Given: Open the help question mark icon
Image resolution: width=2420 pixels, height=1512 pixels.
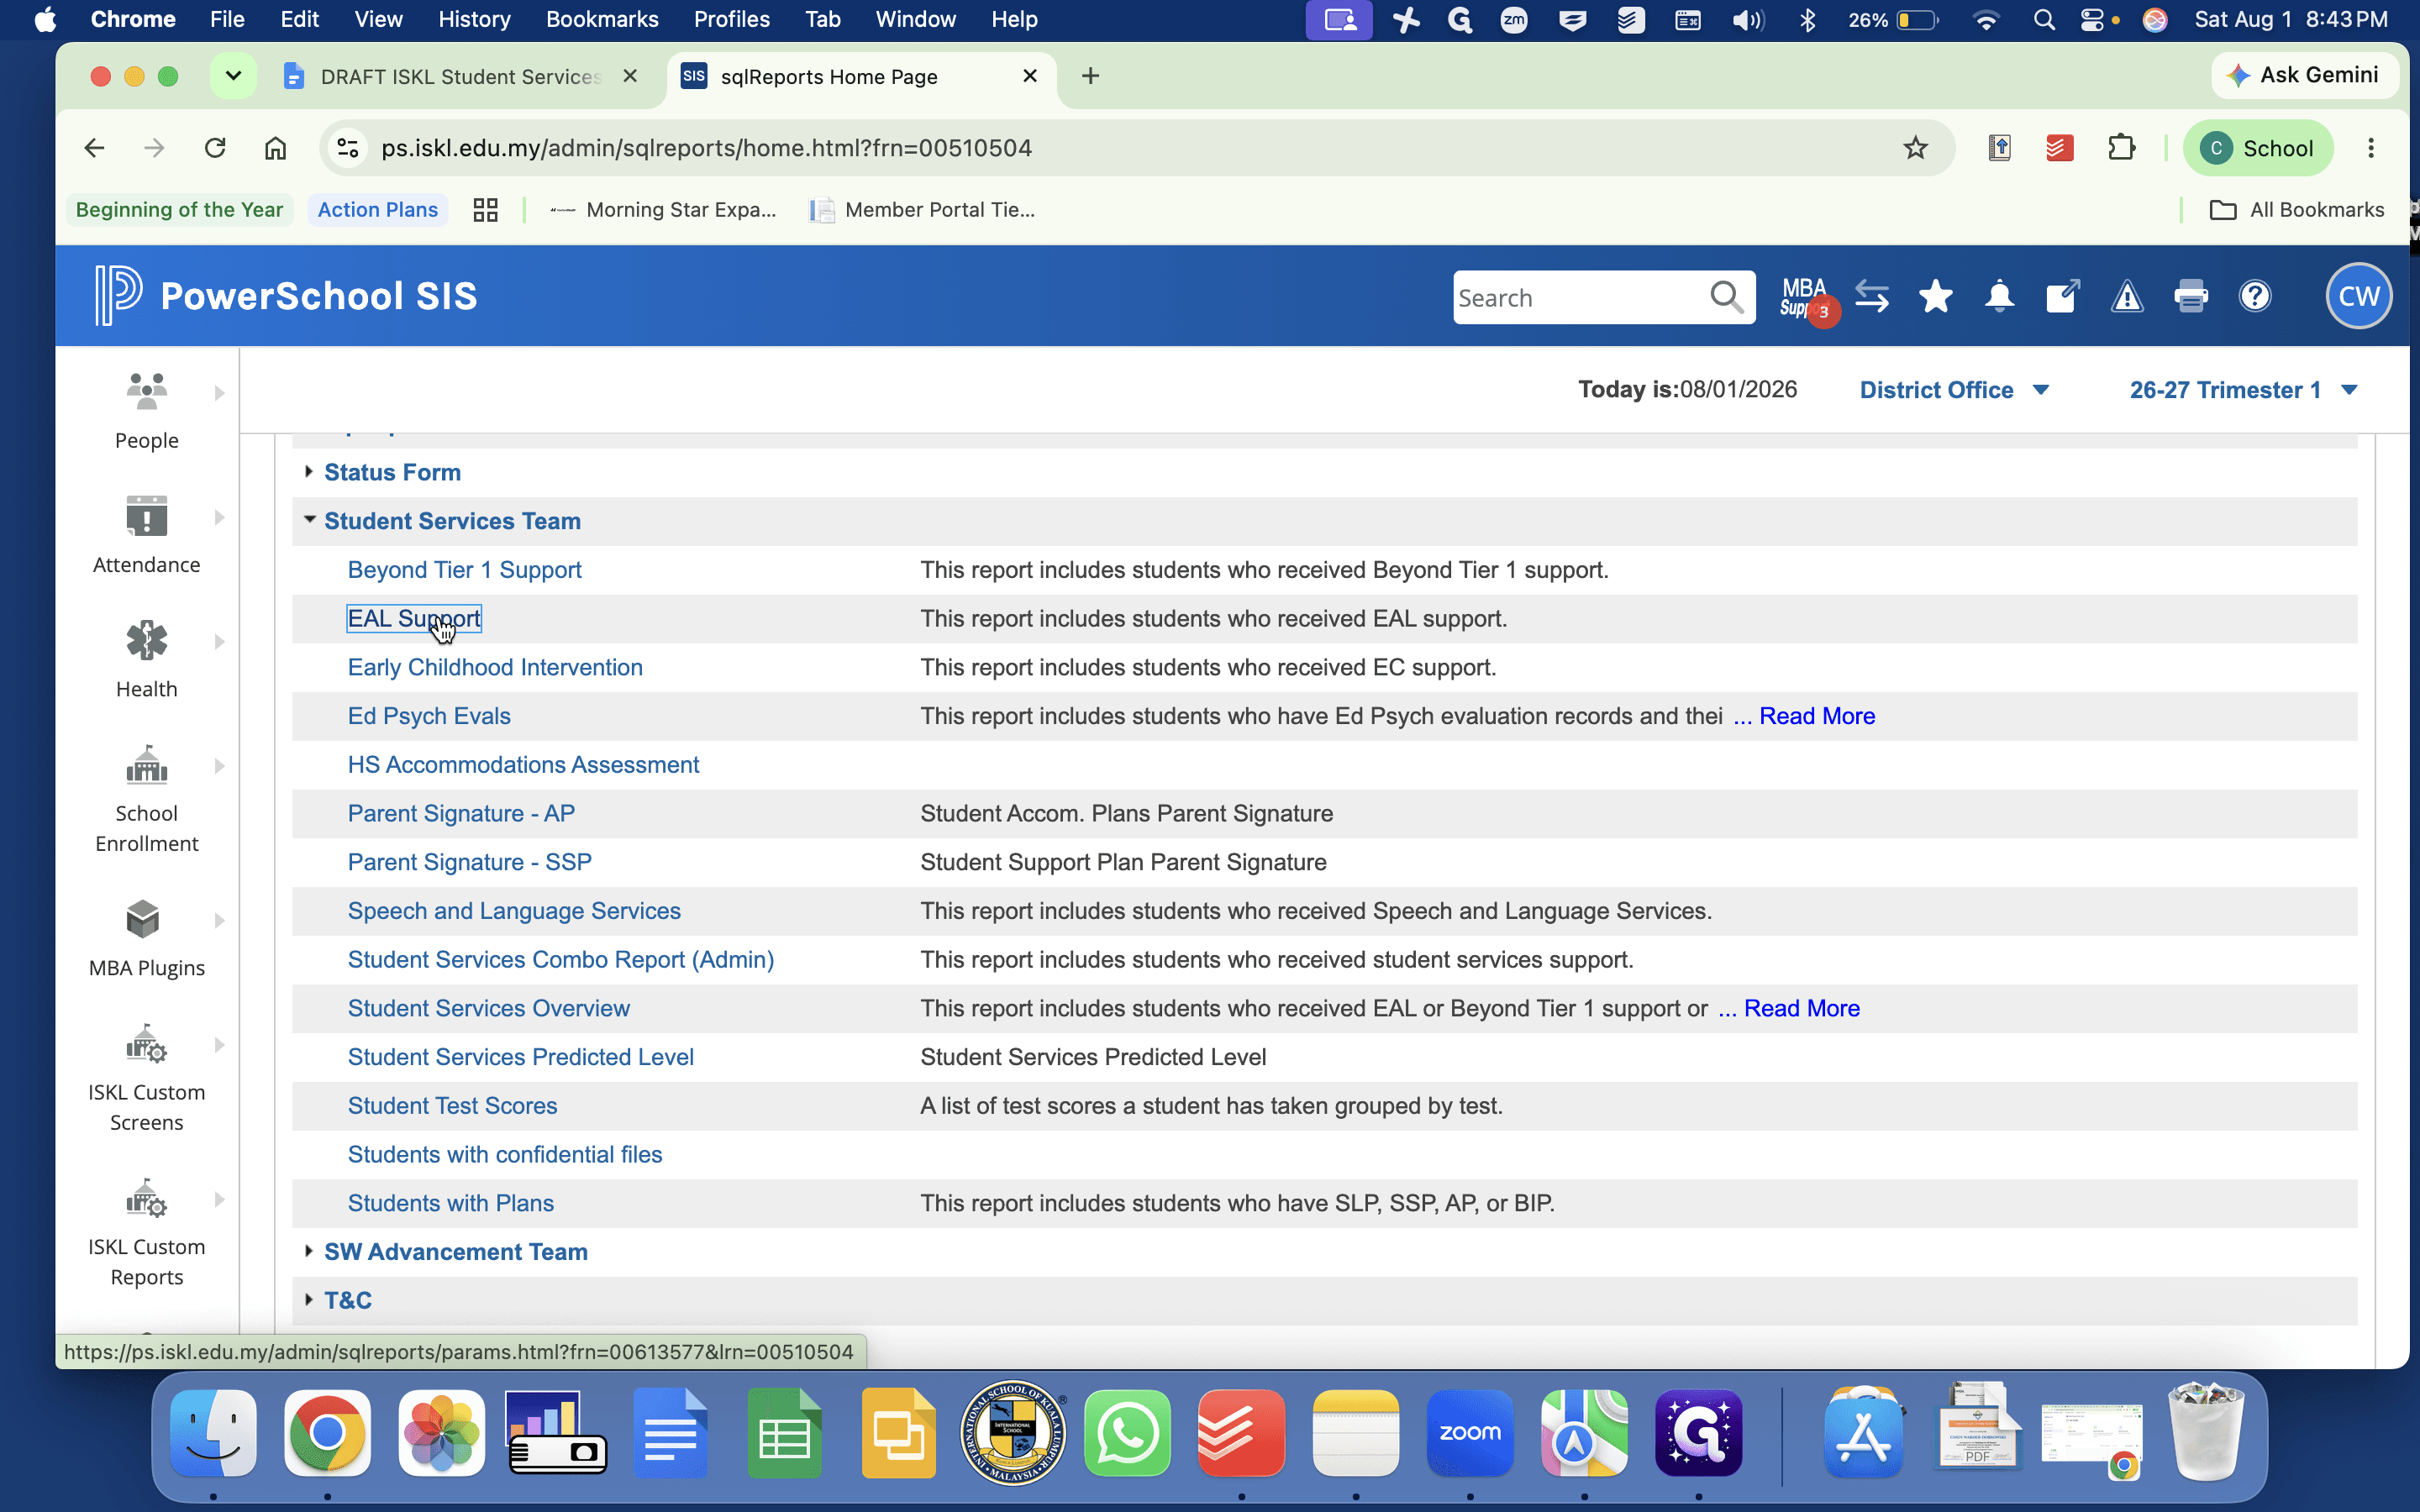Looking at the screenshot, I should 2255,297.
